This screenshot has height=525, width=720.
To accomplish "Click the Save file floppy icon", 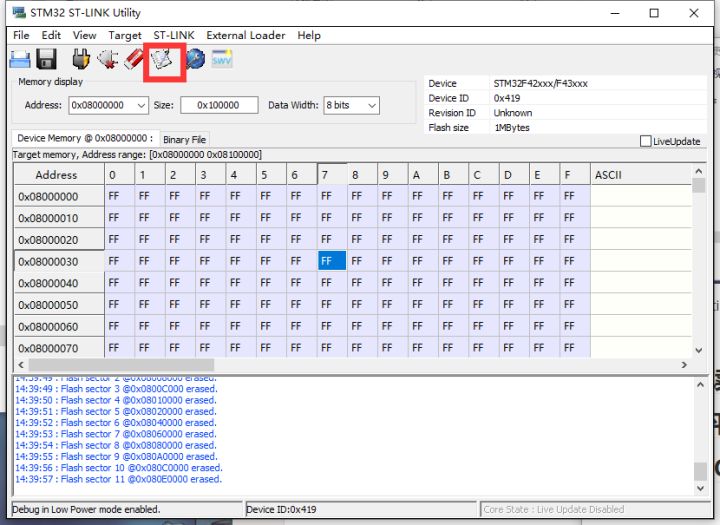I will coord(46,59).
